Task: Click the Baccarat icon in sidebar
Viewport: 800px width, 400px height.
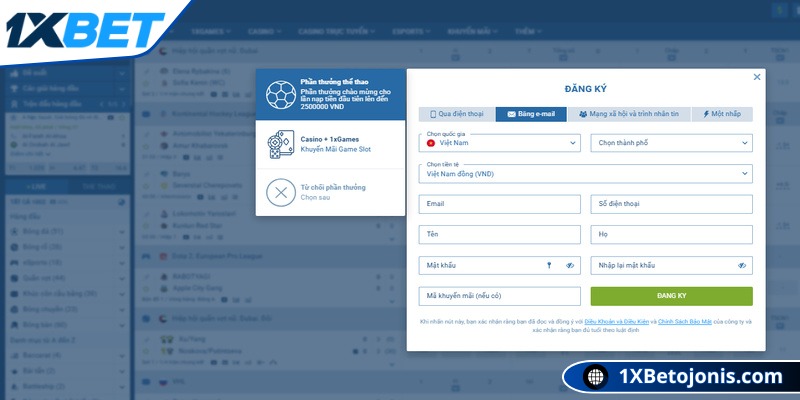Action: pos(14,355)
